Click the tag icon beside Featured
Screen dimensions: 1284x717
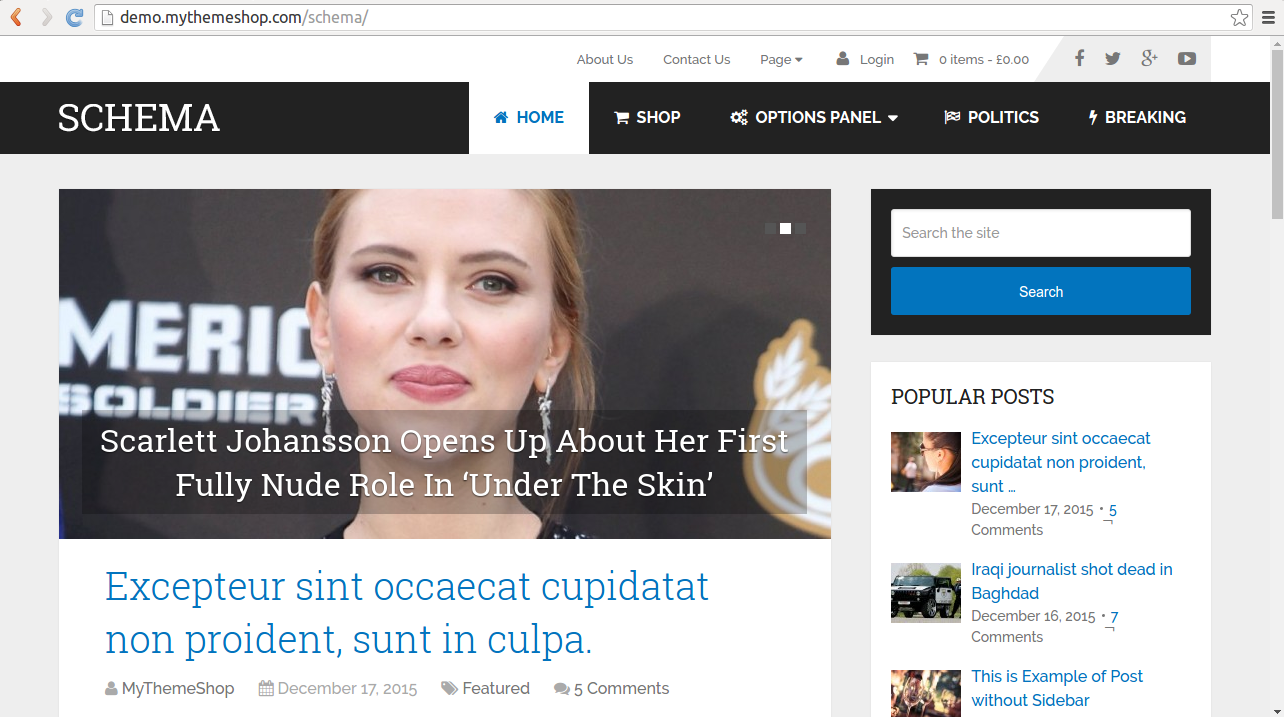[450, 689]
